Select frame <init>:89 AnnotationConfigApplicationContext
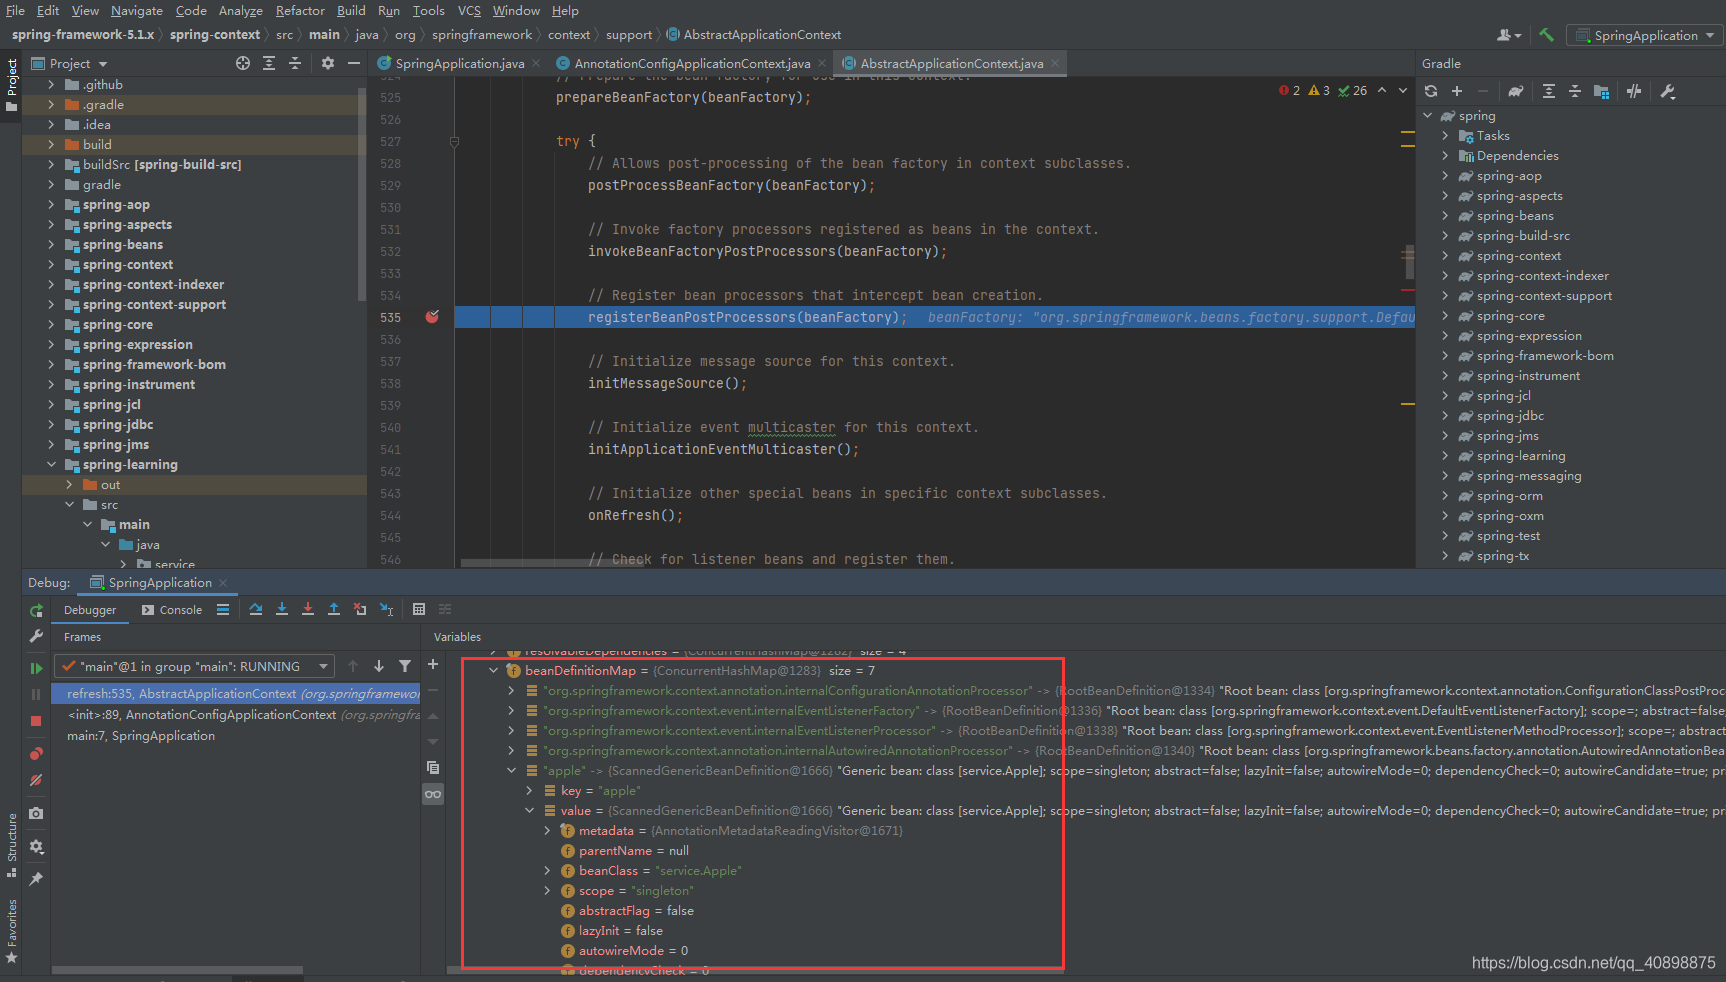The height and width of the screenshot is (982, 1726). click(x=236, y=715)
